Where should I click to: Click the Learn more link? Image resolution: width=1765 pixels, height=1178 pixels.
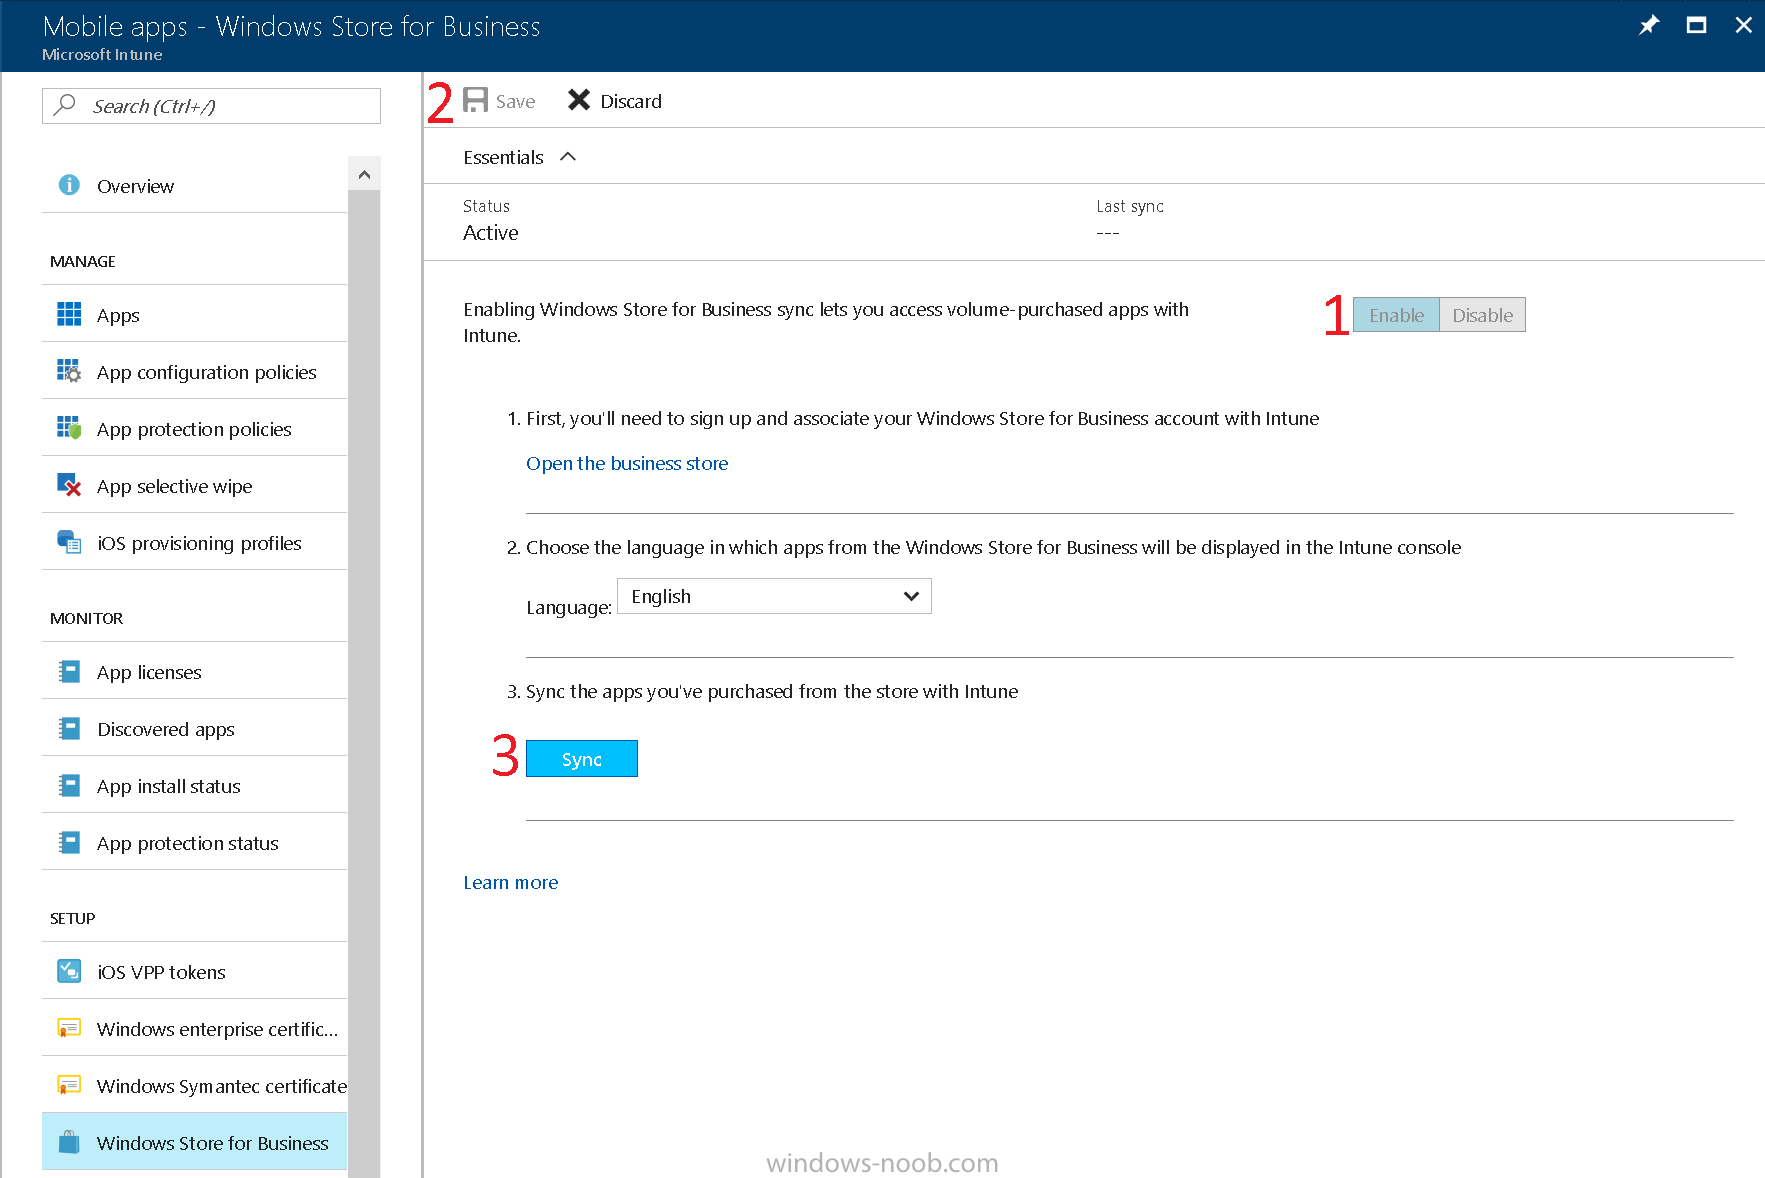tap(510, 882)
